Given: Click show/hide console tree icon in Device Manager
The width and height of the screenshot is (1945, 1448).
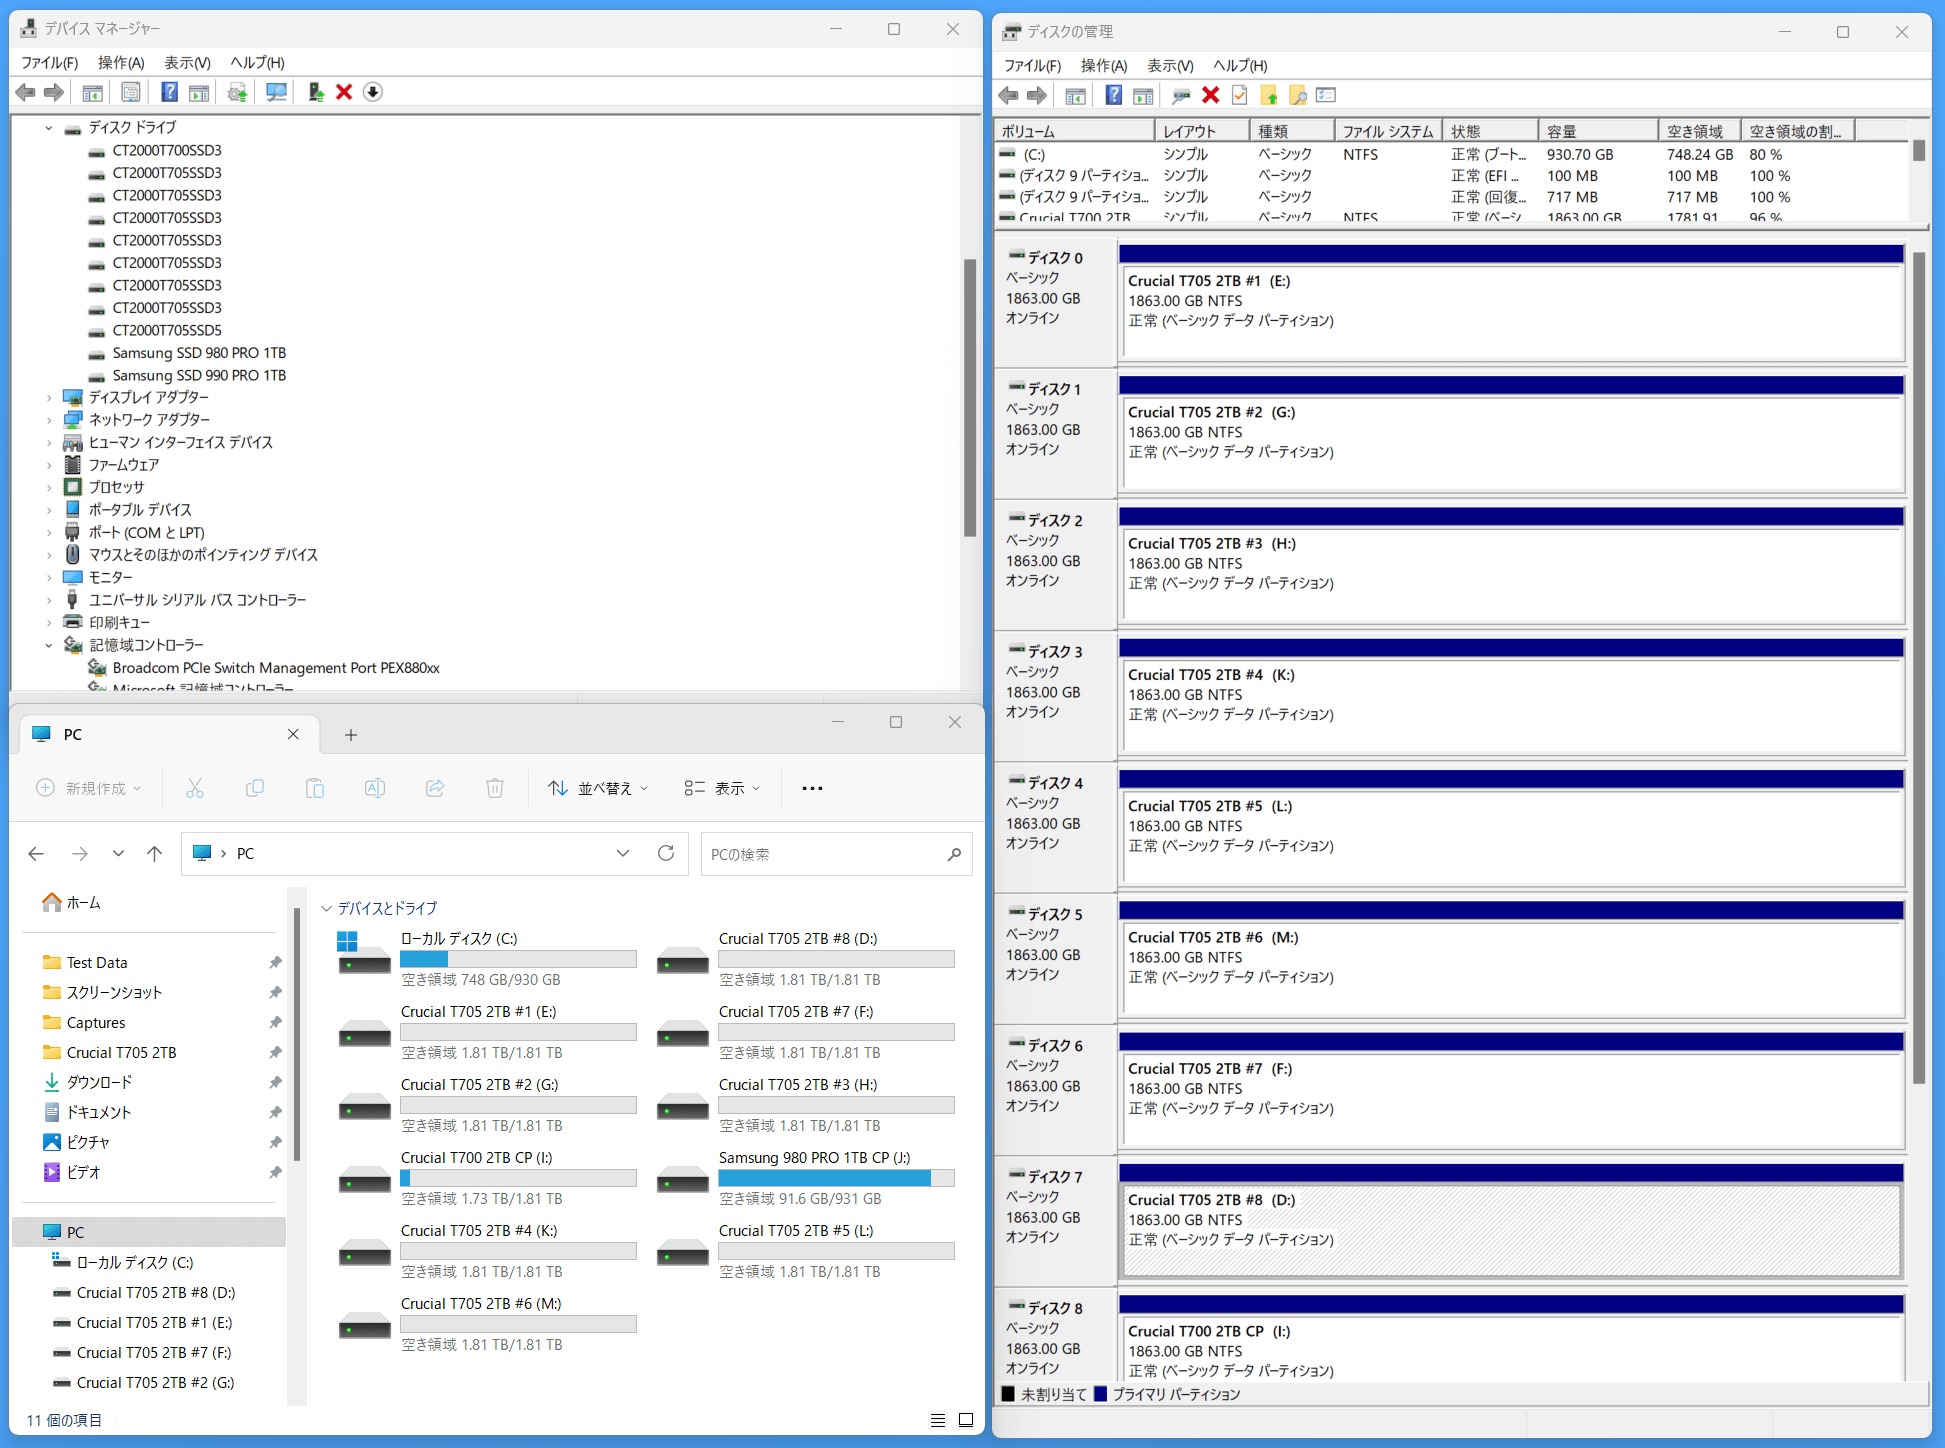Looking at the screenshot, I should tap(93, 92).
